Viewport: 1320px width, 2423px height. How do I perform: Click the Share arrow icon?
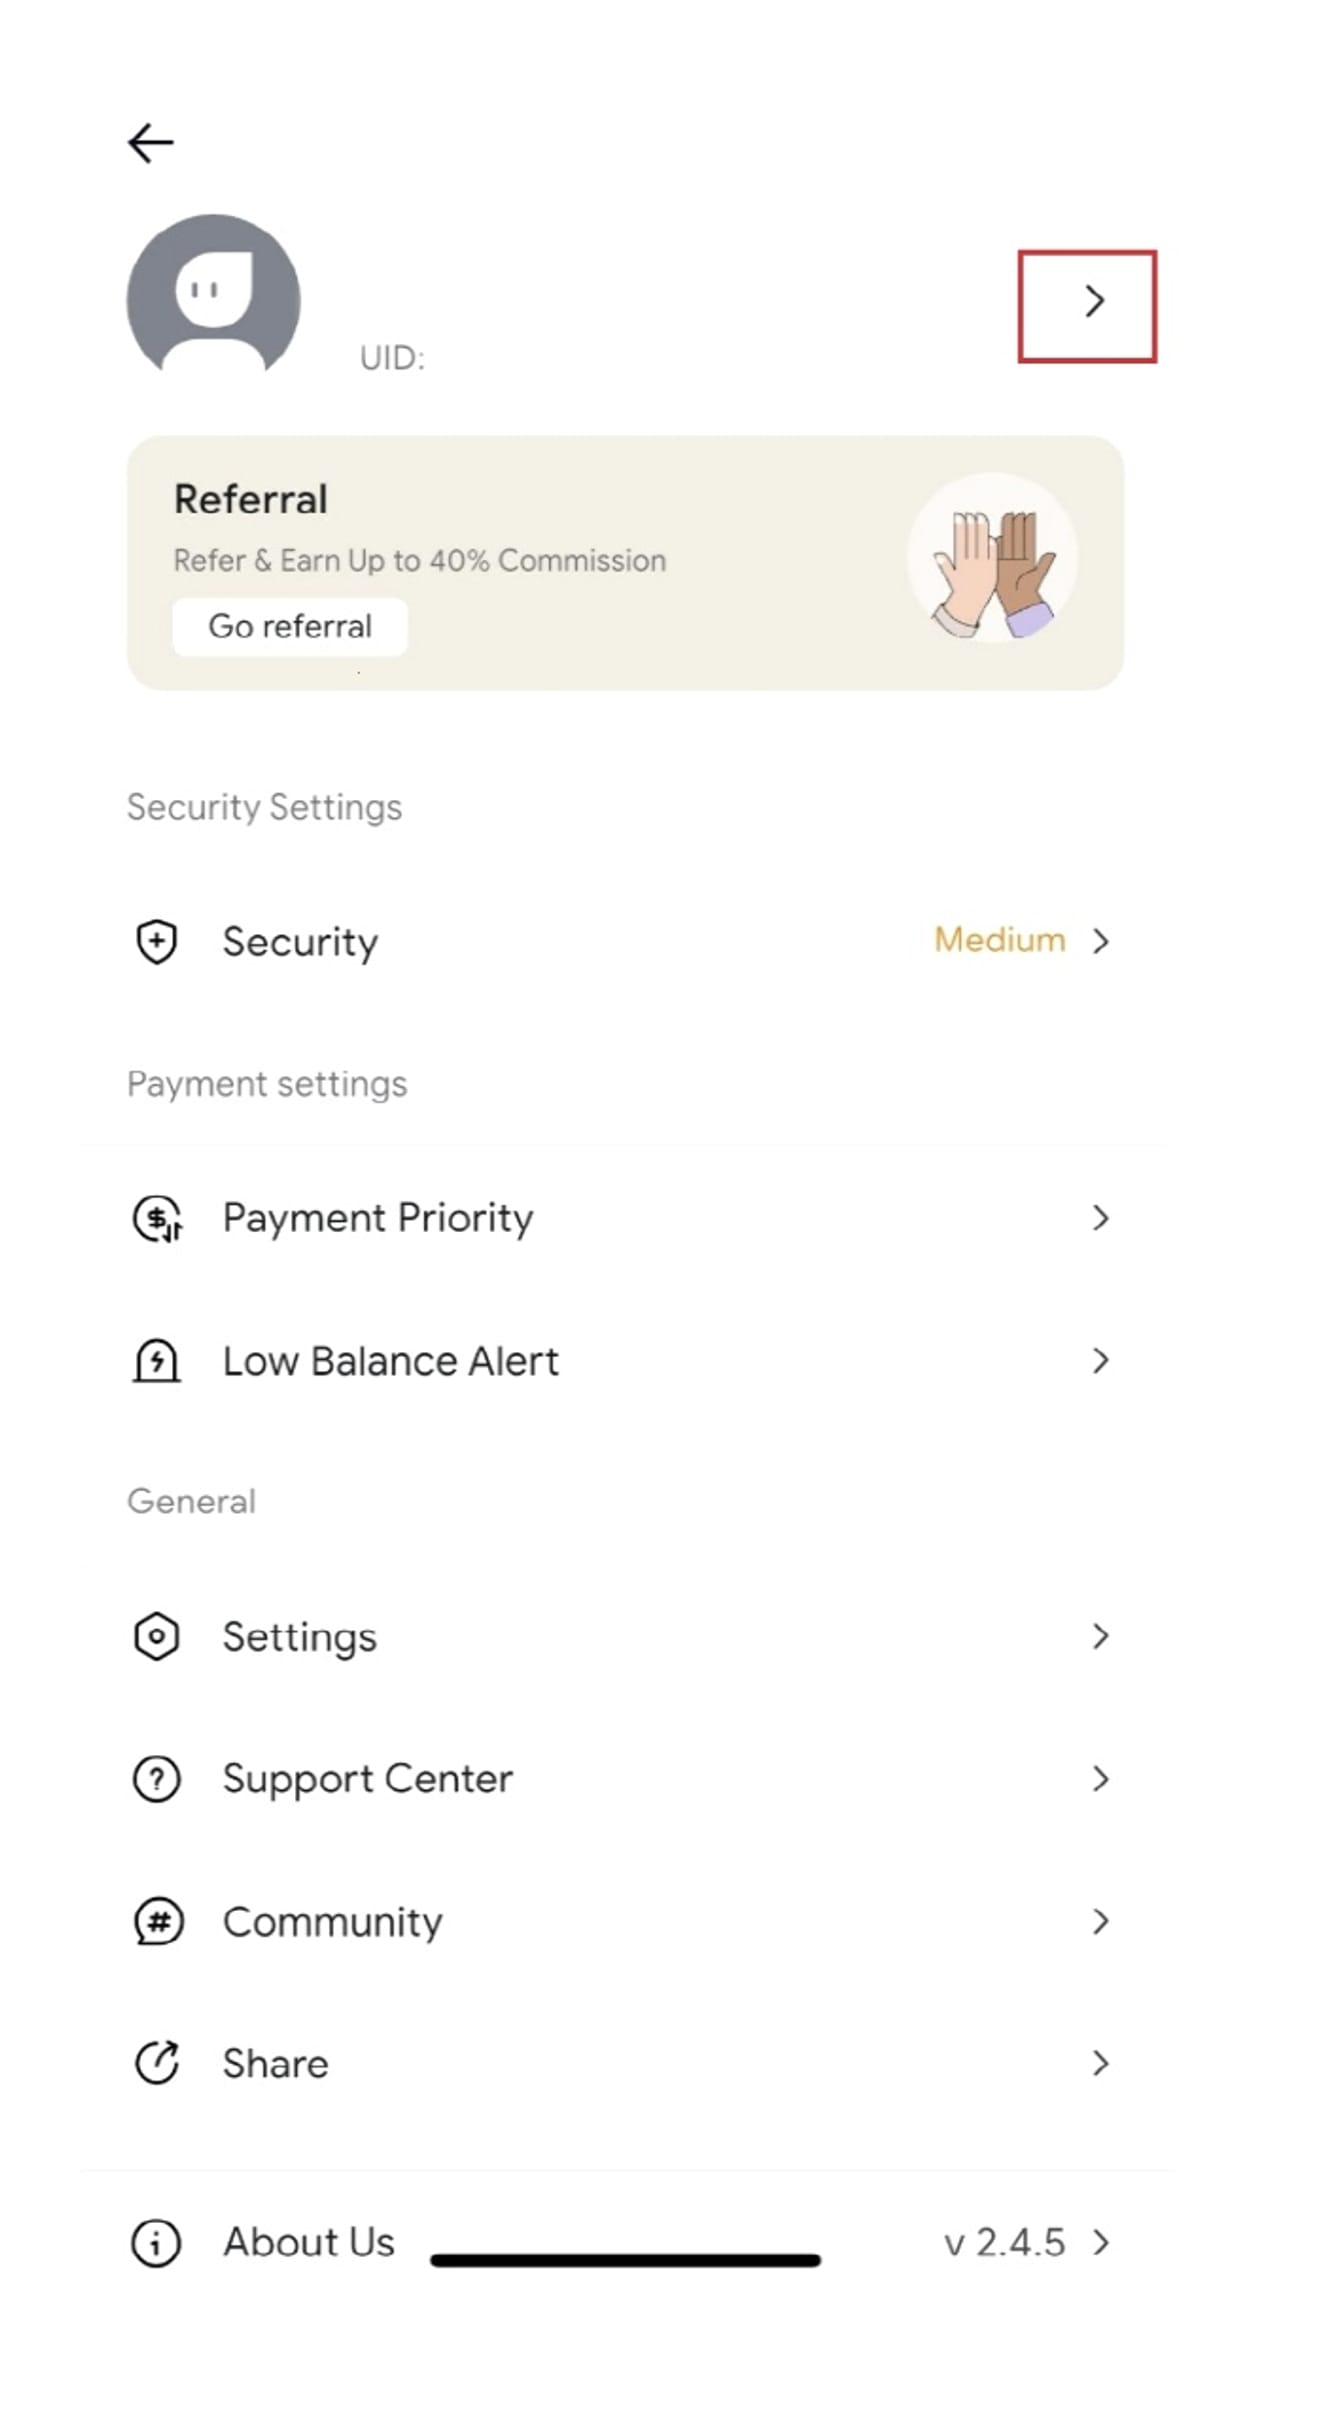[x=157, y=2064]
